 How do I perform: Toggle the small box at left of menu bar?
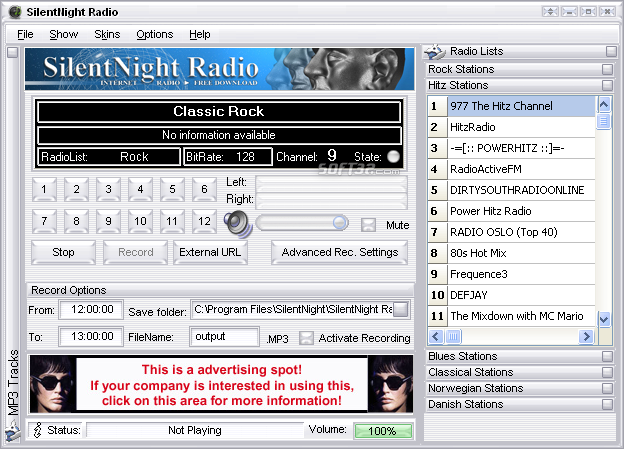[12, 52]
